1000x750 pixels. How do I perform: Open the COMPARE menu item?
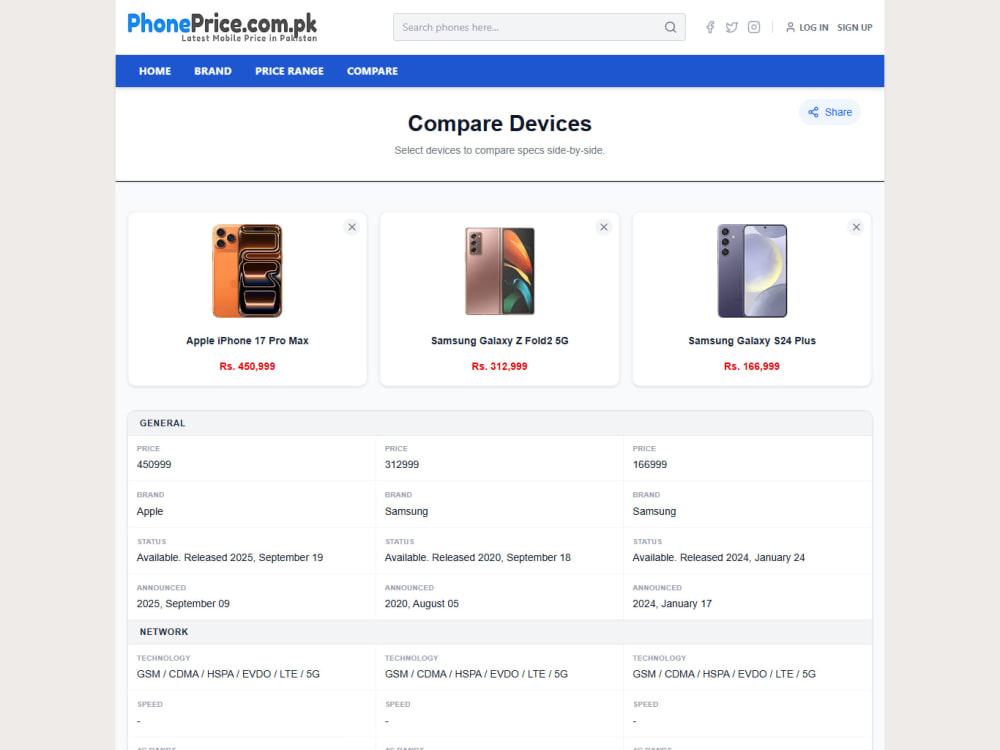coord(372,71)
